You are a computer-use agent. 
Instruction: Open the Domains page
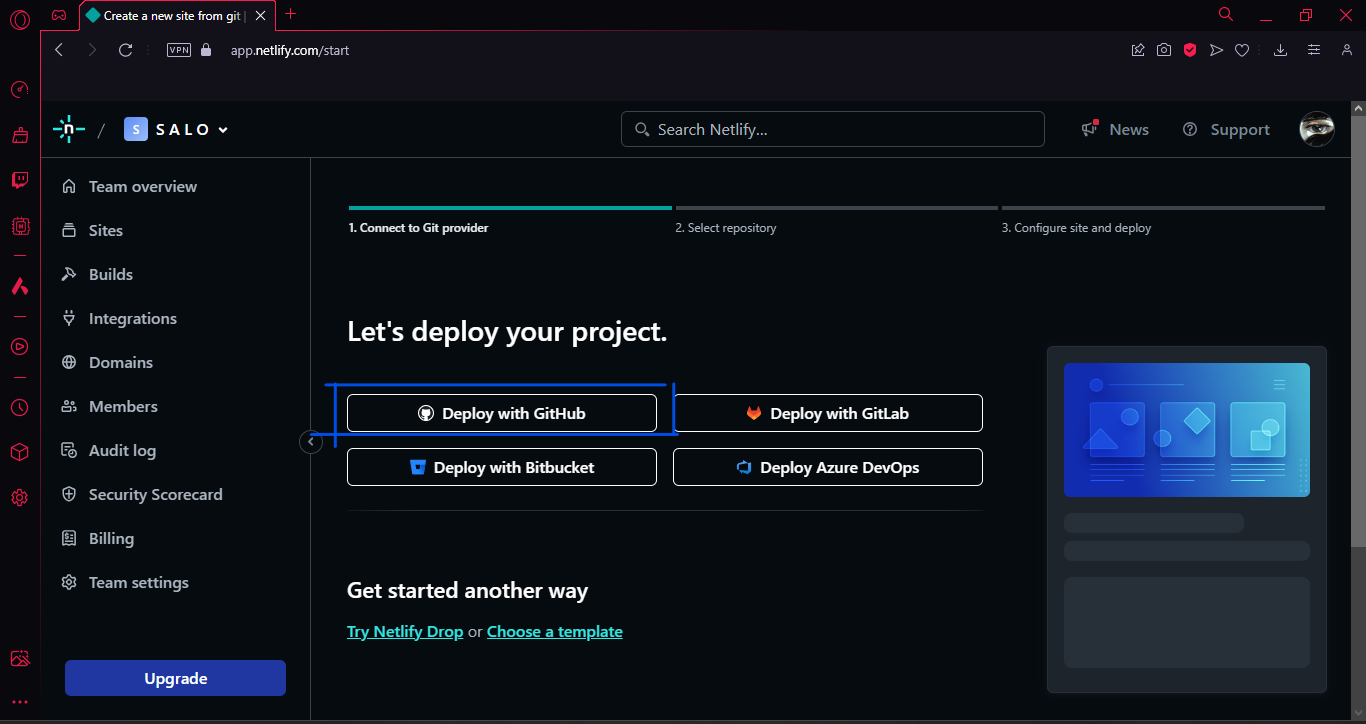[x=107, y=363]
